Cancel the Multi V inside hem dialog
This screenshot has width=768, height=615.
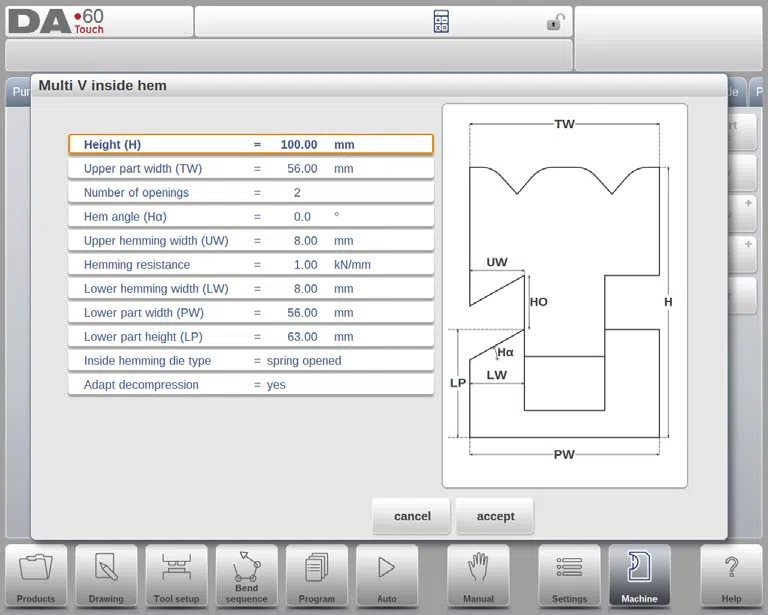411,516
